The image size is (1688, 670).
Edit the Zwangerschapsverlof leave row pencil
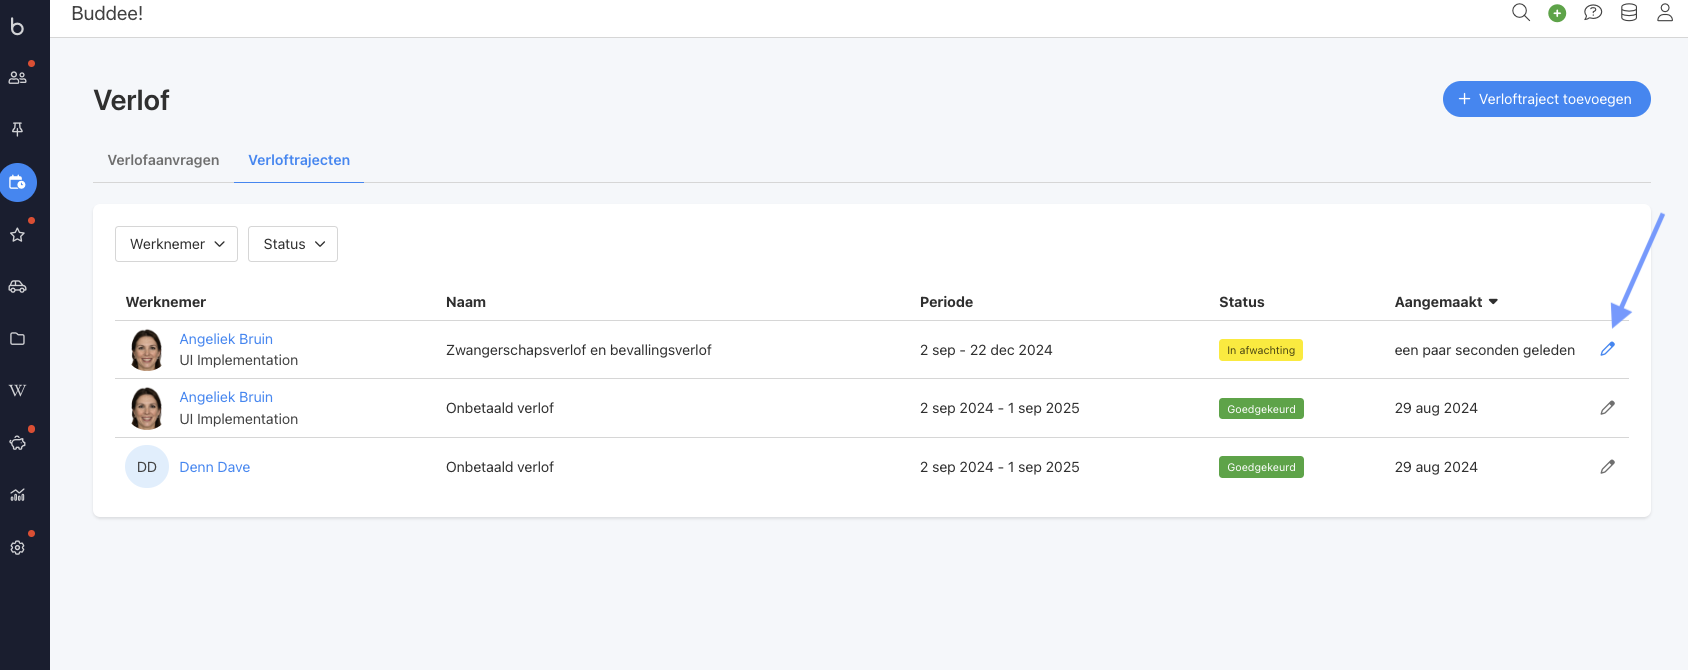point(1608,349)
